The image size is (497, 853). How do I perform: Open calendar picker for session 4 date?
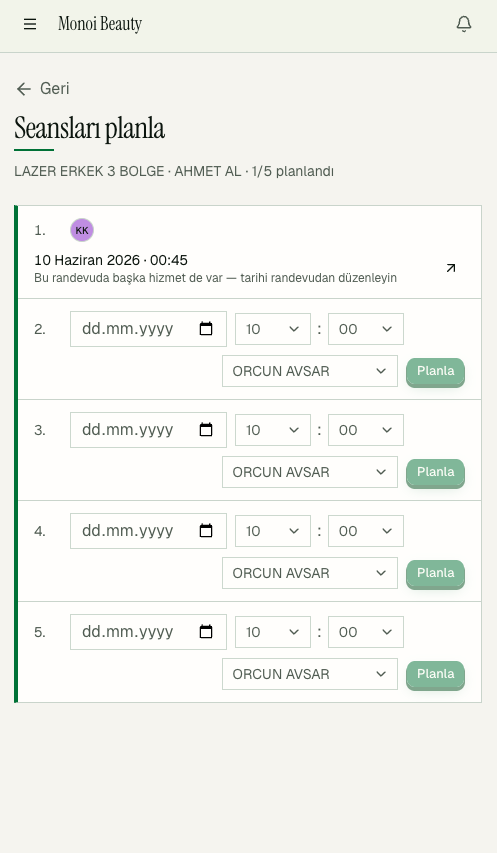pos(206,531)
